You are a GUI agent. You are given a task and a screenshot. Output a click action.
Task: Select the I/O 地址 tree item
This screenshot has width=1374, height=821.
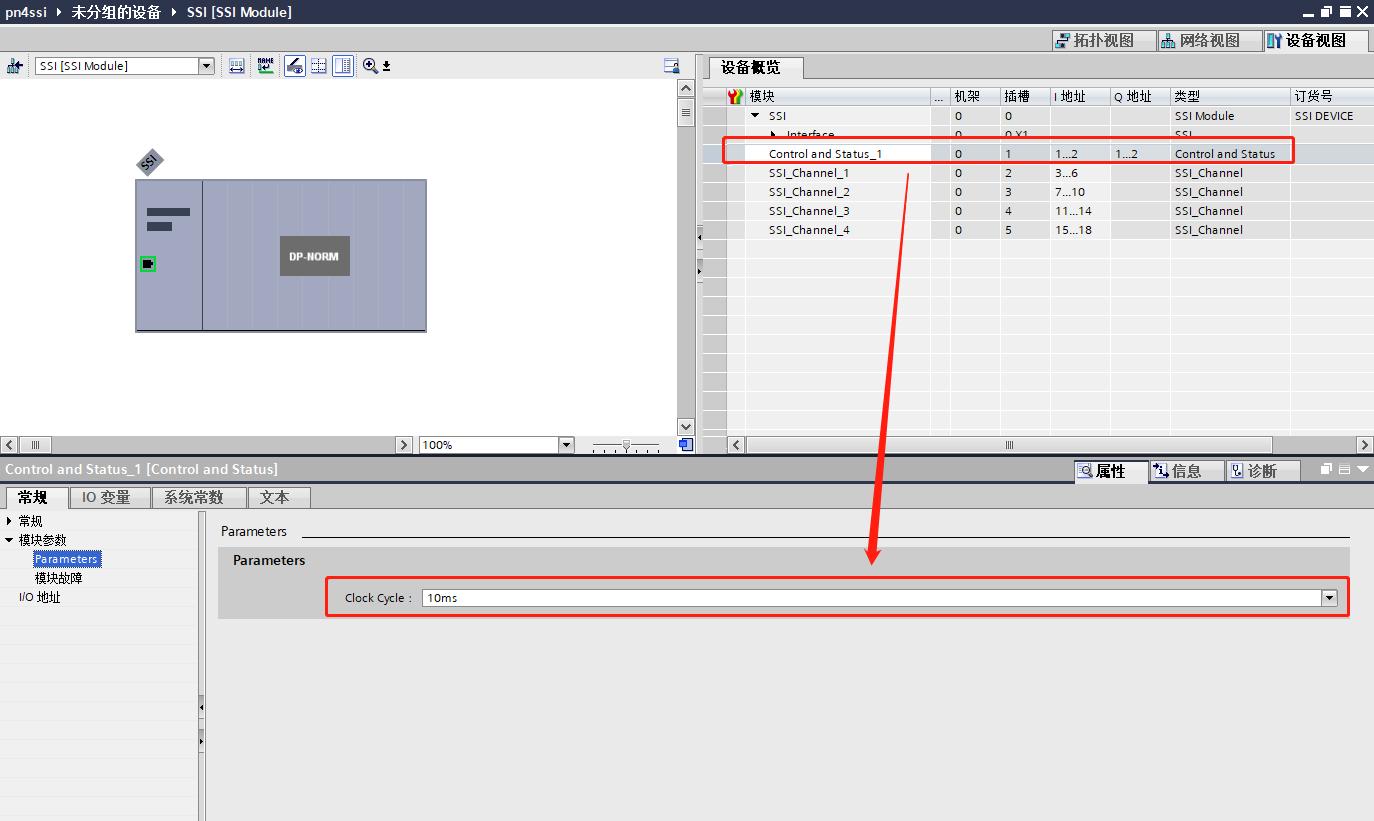point(40,597)
